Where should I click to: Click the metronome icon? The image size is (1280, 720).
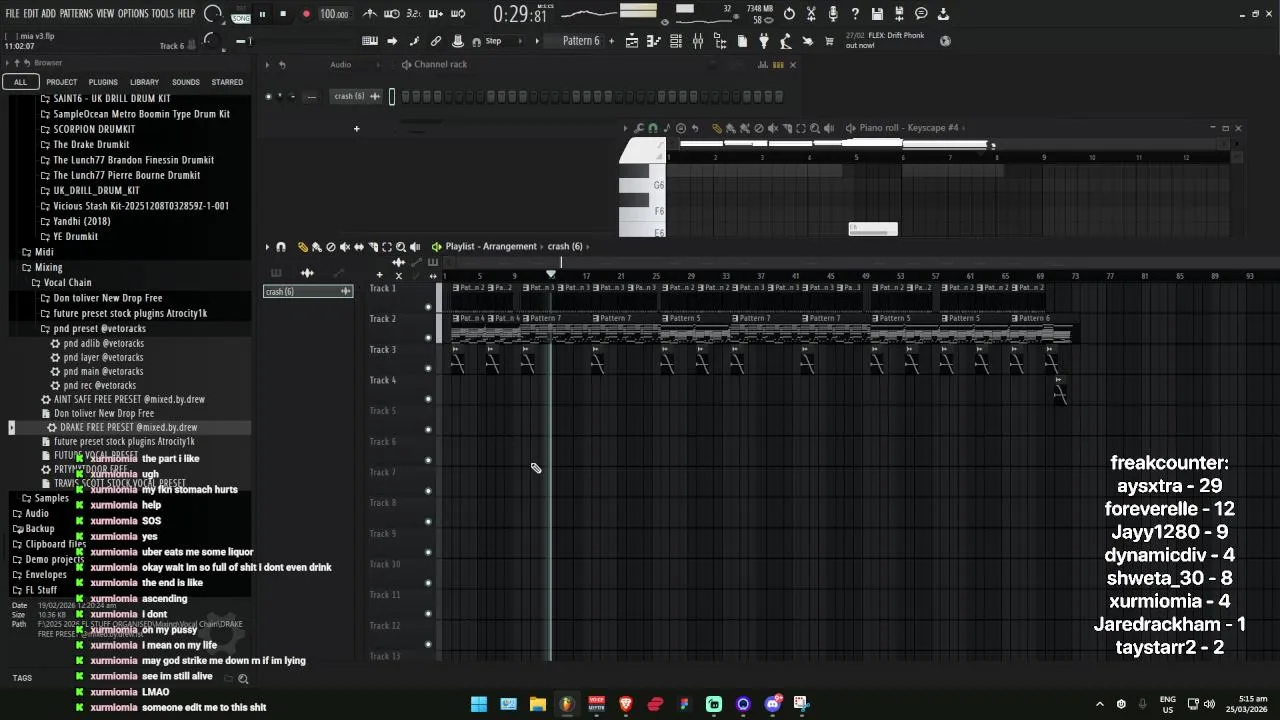click(x=370, y=14)
